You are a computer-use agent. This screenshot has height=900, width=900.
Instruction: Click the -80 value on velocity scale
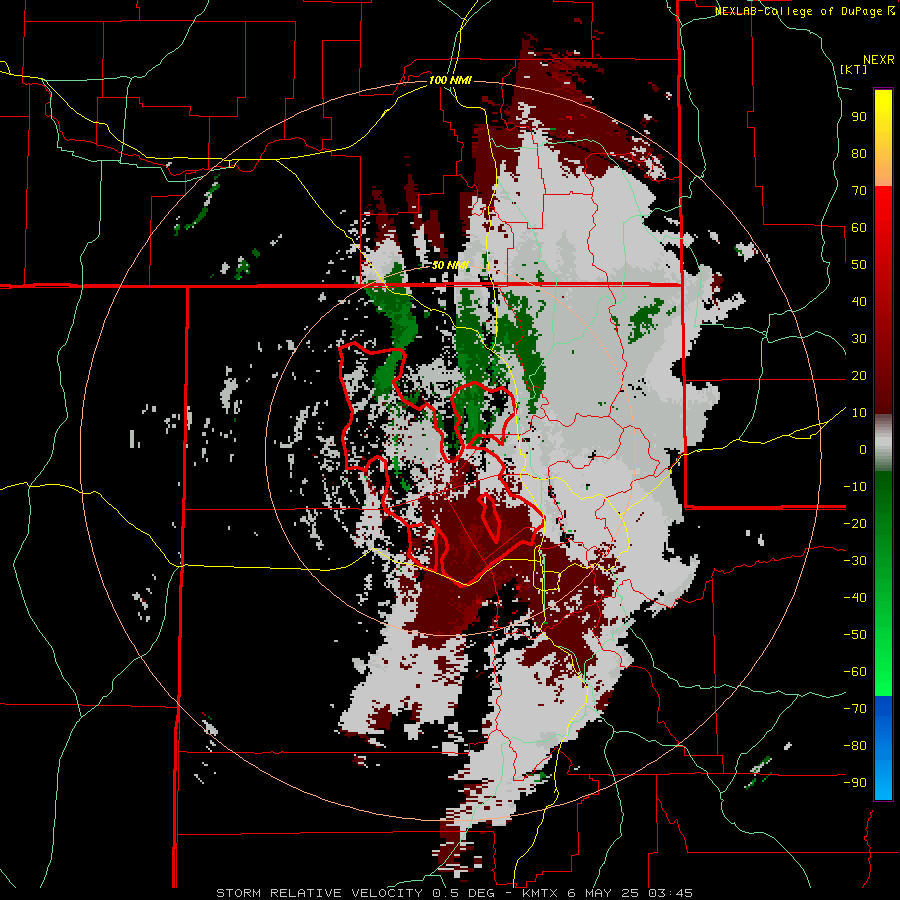pyautogui.click(x=855, y=746)
